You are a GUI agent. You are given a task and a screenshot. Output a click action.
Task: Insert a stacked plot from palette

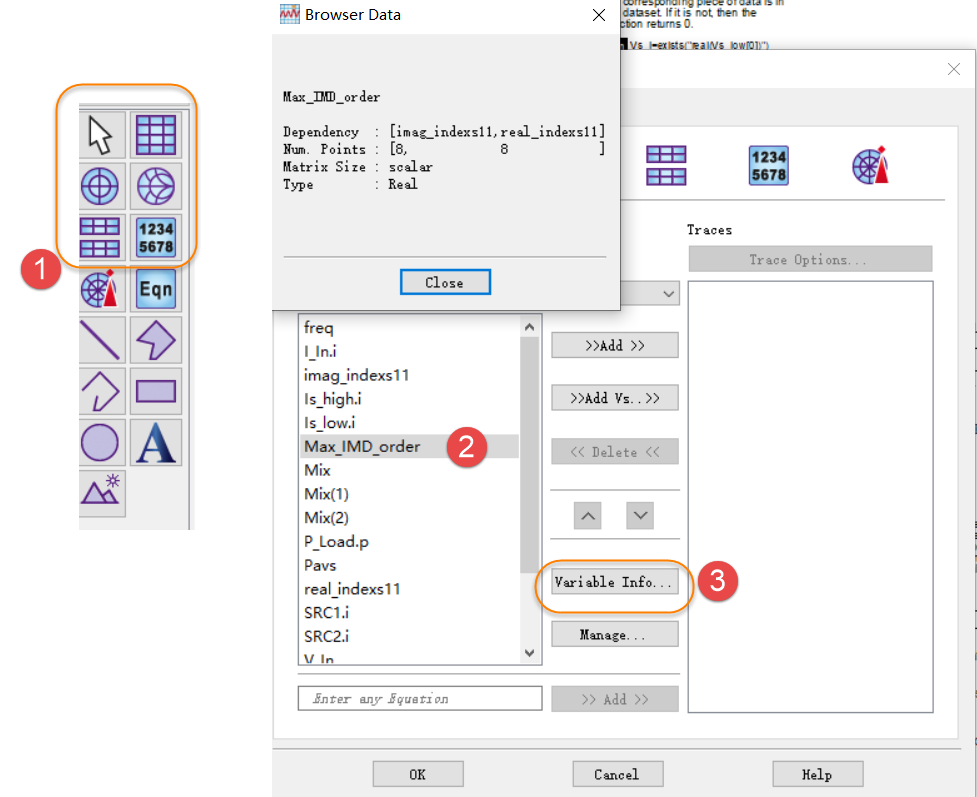100,237
